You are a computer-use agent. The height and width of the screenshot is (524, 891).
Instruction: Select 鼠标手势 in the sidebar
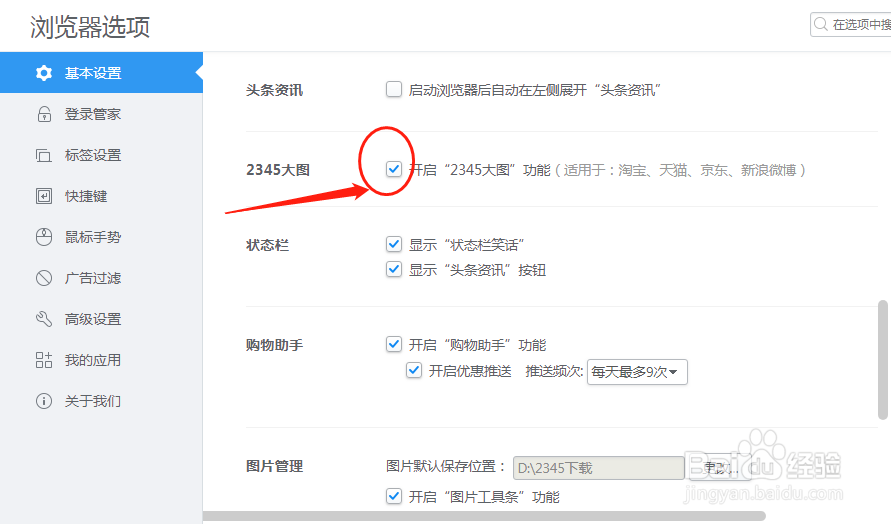(101, 237)
